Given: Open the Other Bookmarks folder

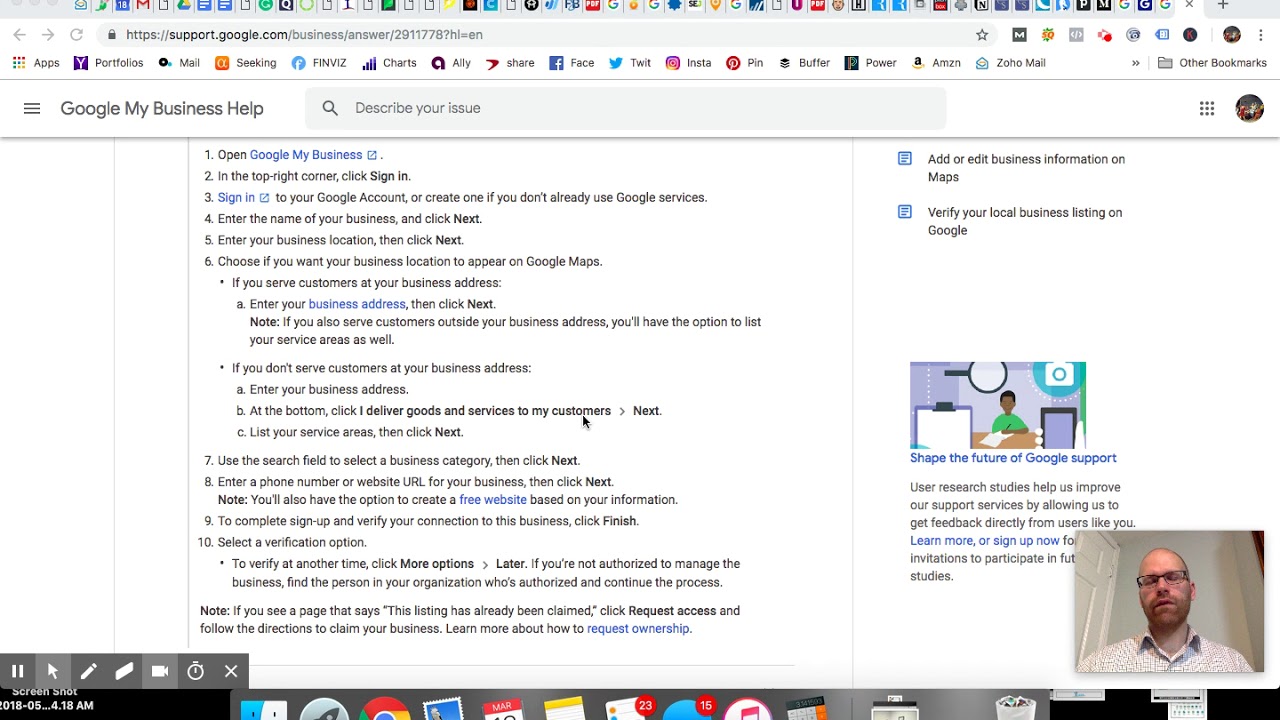Looking at the screenshot, I should point(1212,63).
